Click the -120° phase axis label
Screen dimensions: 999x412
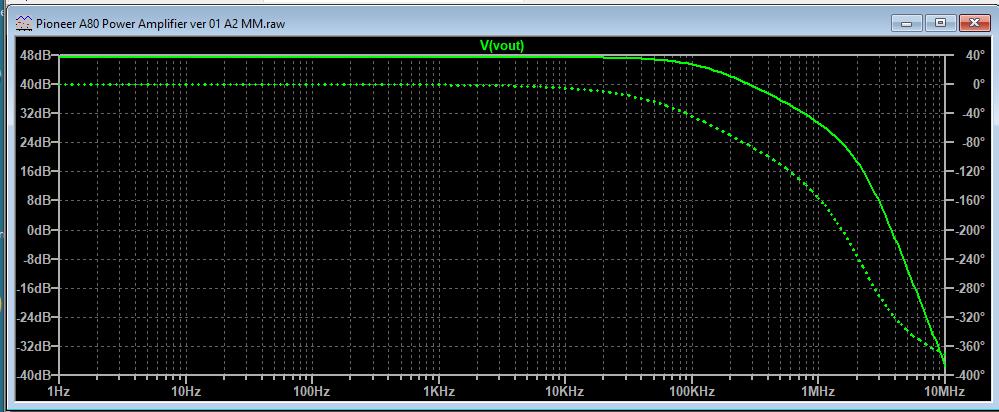coord(970,171)
